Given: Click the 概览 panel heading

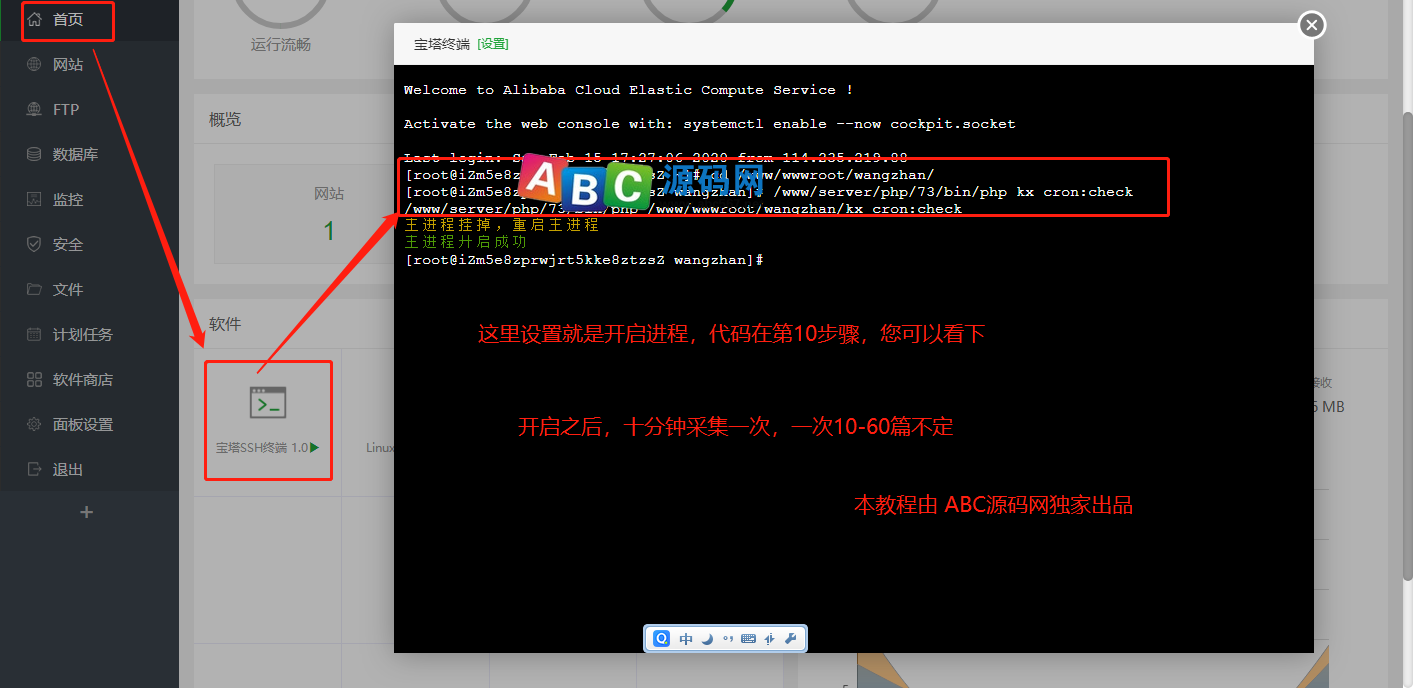Looking at the screenshot, I should click(225, 120).
